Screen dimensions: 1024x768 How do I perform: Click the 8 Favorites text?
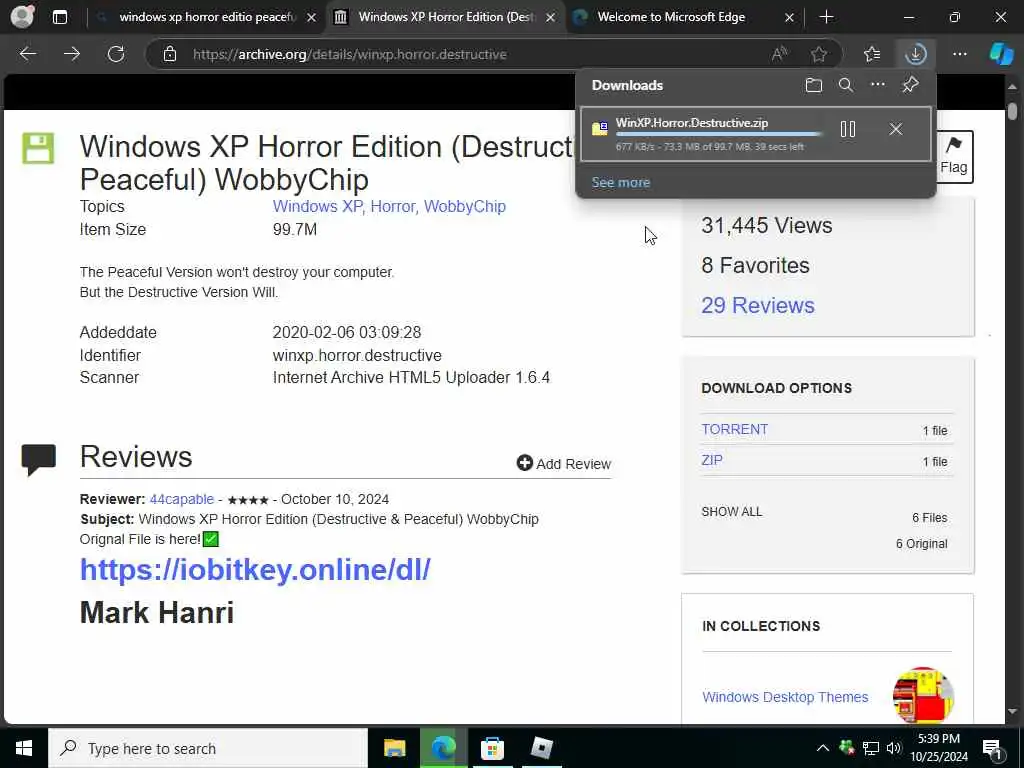[x=755, y=265]
